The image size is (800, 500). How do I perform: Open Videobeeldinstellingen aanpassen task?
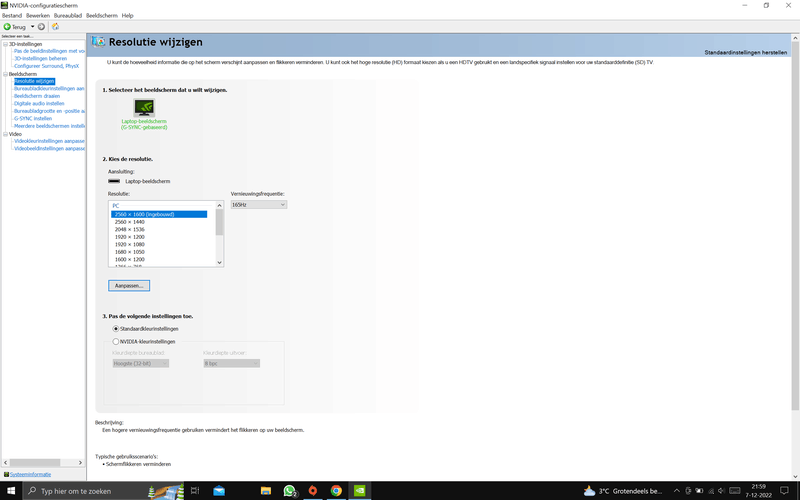[49, 148]
